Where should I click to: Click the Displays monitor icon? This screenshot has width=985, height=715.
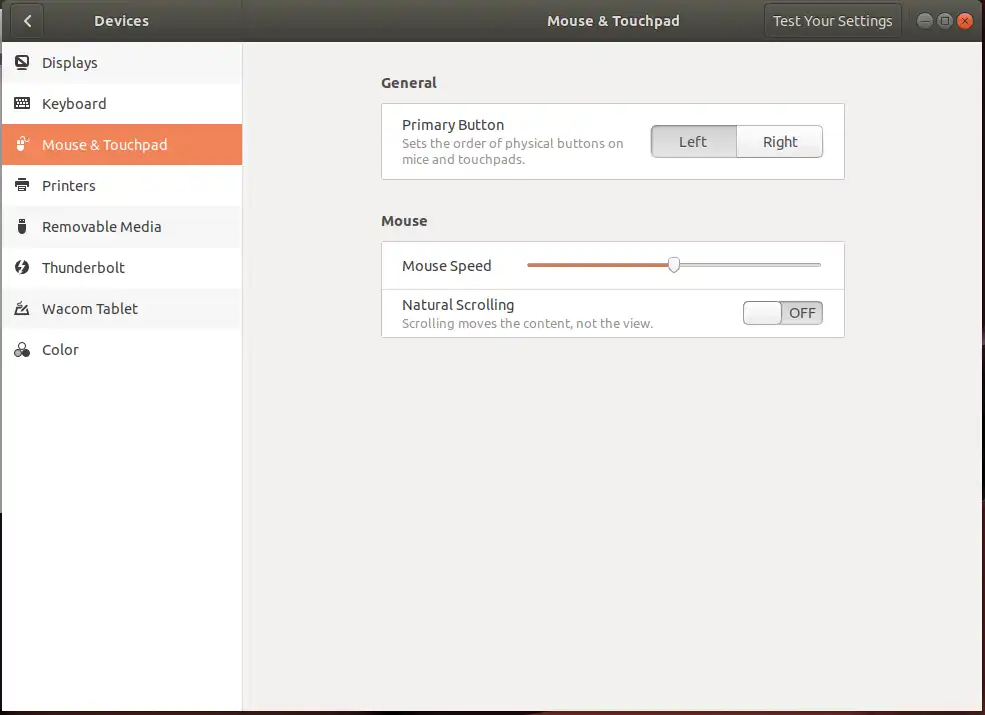click(22, 62)
